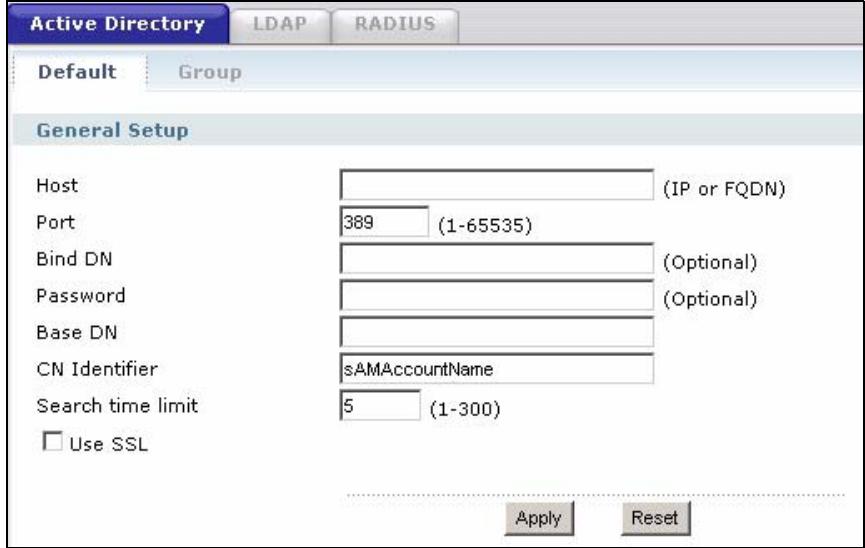Select the Group sub-tab

[x=210, y=72]
